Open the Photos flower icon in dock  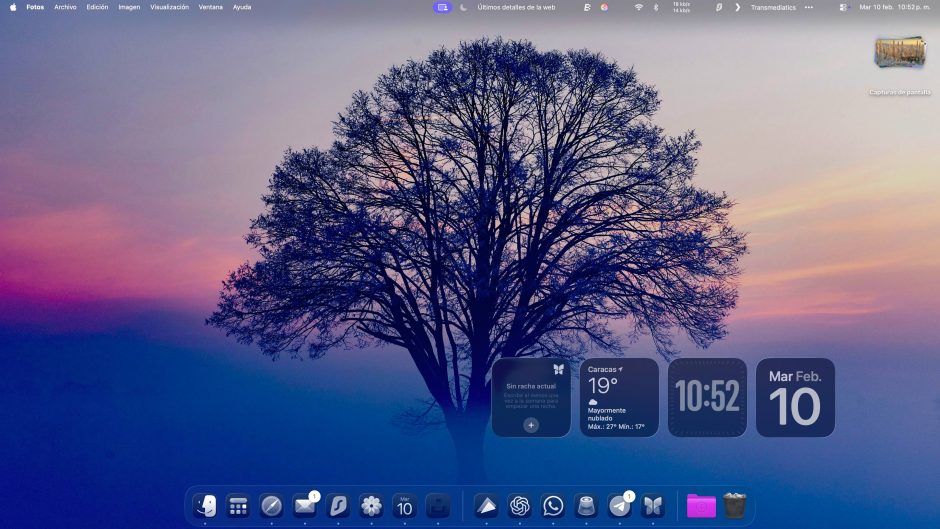(371, 506)
